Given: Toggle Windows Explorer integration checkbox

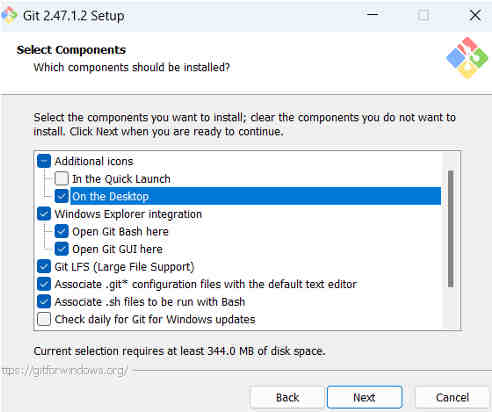Looking at the screenshot, I should pos(44,214).
